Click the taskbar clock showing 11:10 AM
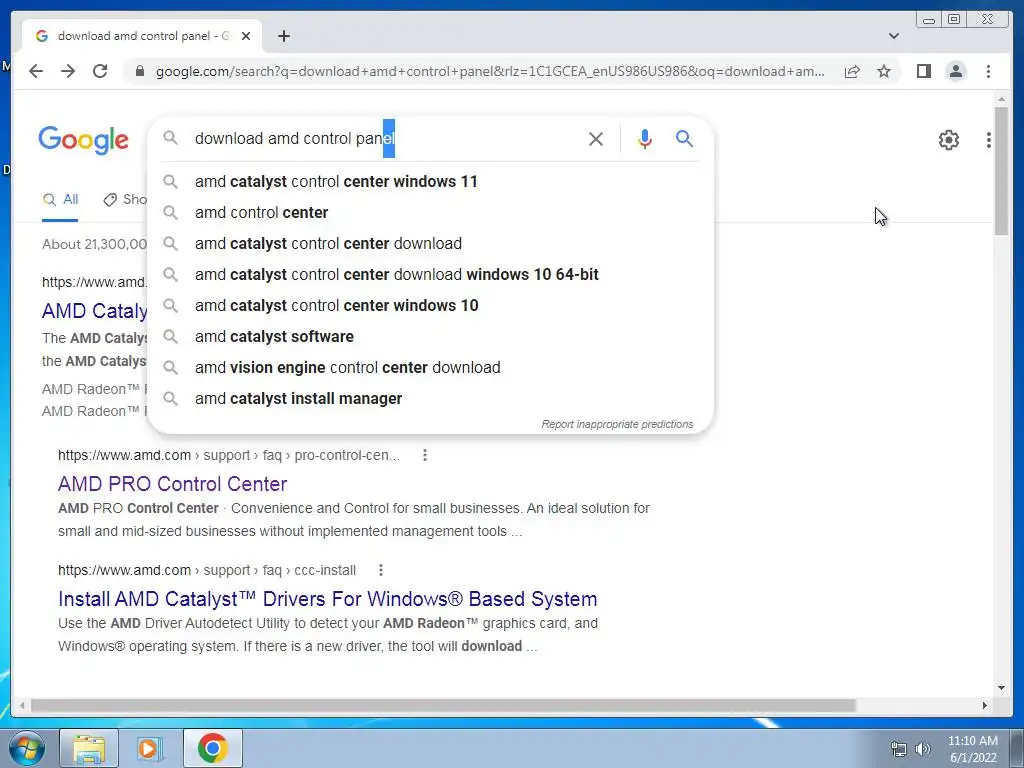This screenshot has width=1024, height=768. pos(972,749)
